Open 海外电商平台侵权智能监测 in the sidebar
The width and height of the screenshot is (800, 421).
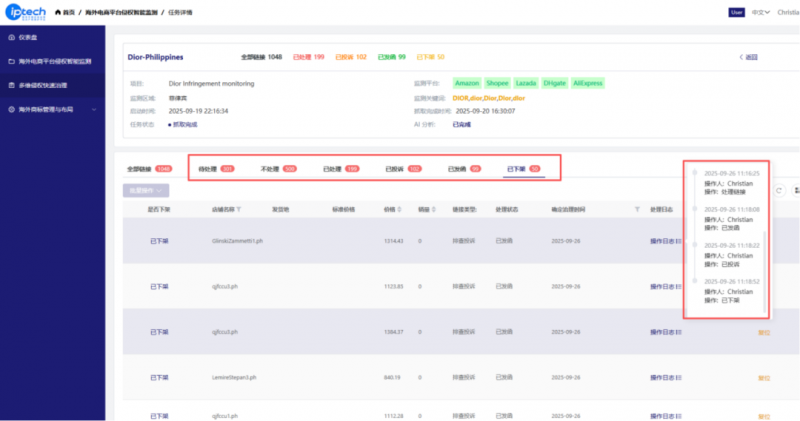[54, 62]
